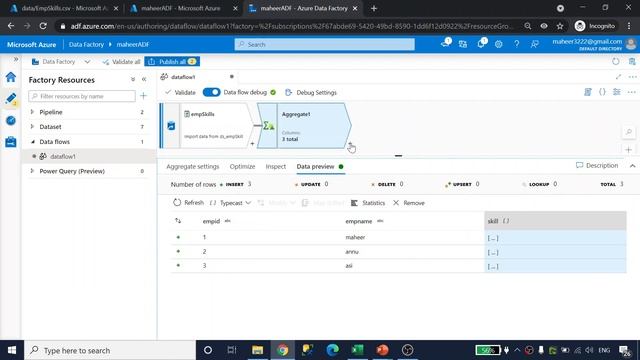
Task: Click the maheer cell
Action: tap(355, 237)
